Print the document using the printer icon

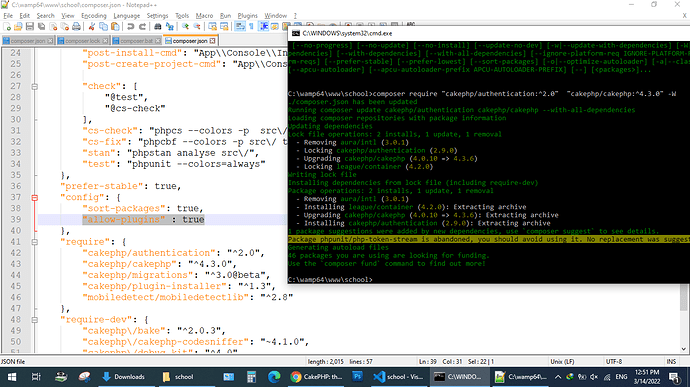(x=76, y=27)
